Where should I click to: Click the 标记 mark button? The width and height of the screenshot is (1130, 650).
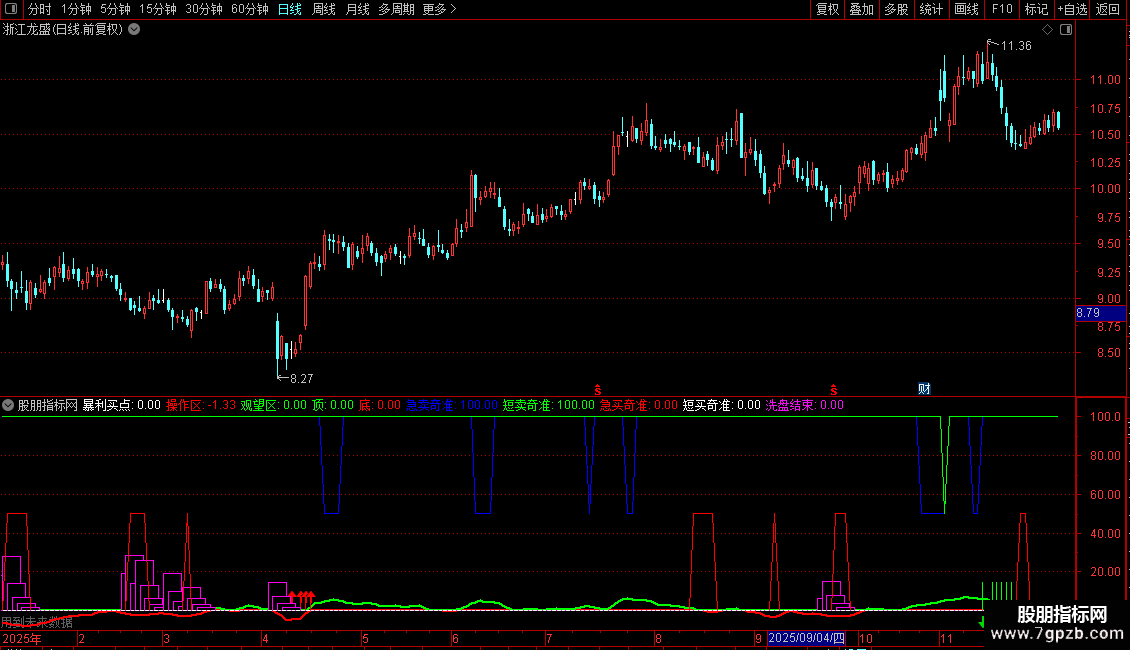(x=1036, y=9)
